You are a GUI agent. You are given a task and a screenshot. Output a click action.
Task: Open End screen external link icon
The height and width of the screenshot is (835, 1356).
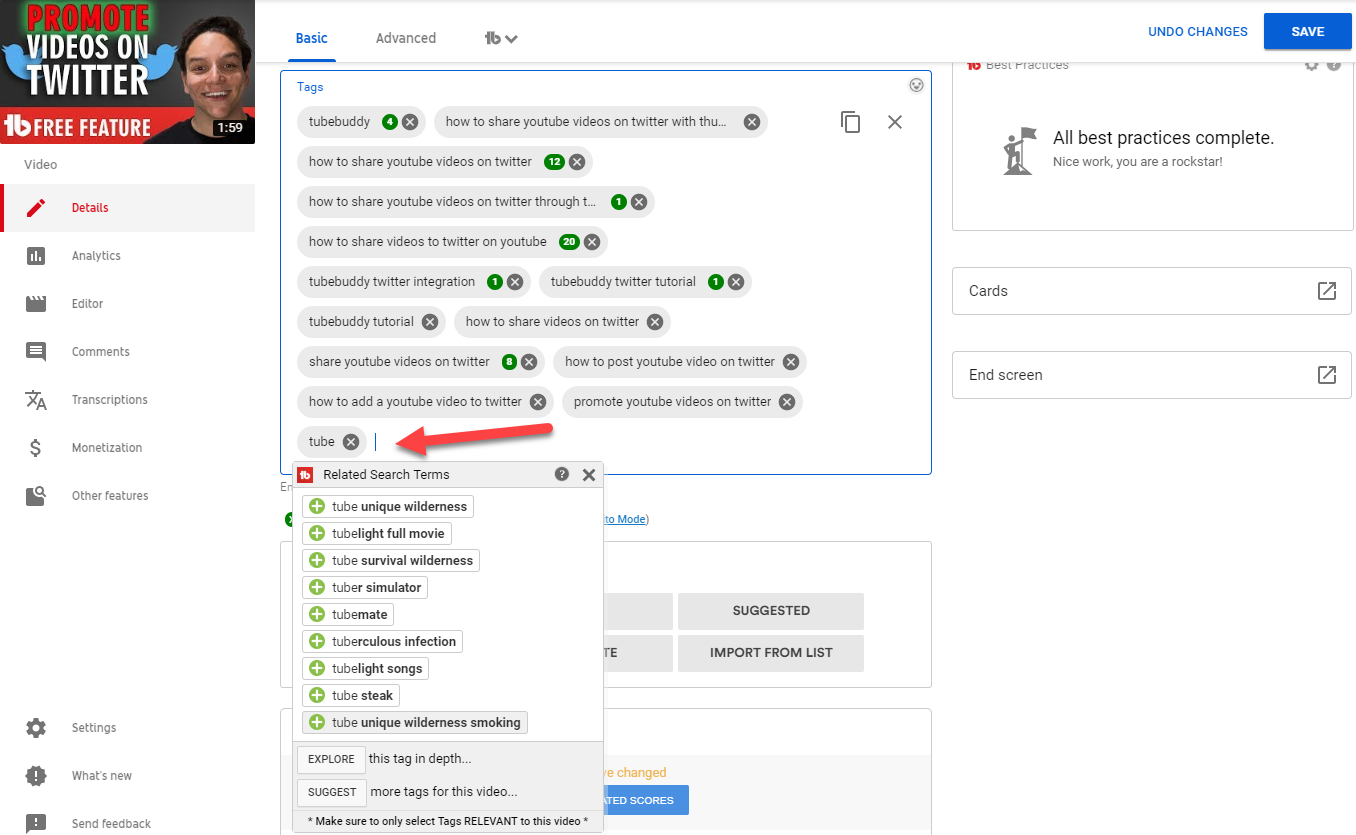(1326, 375)
